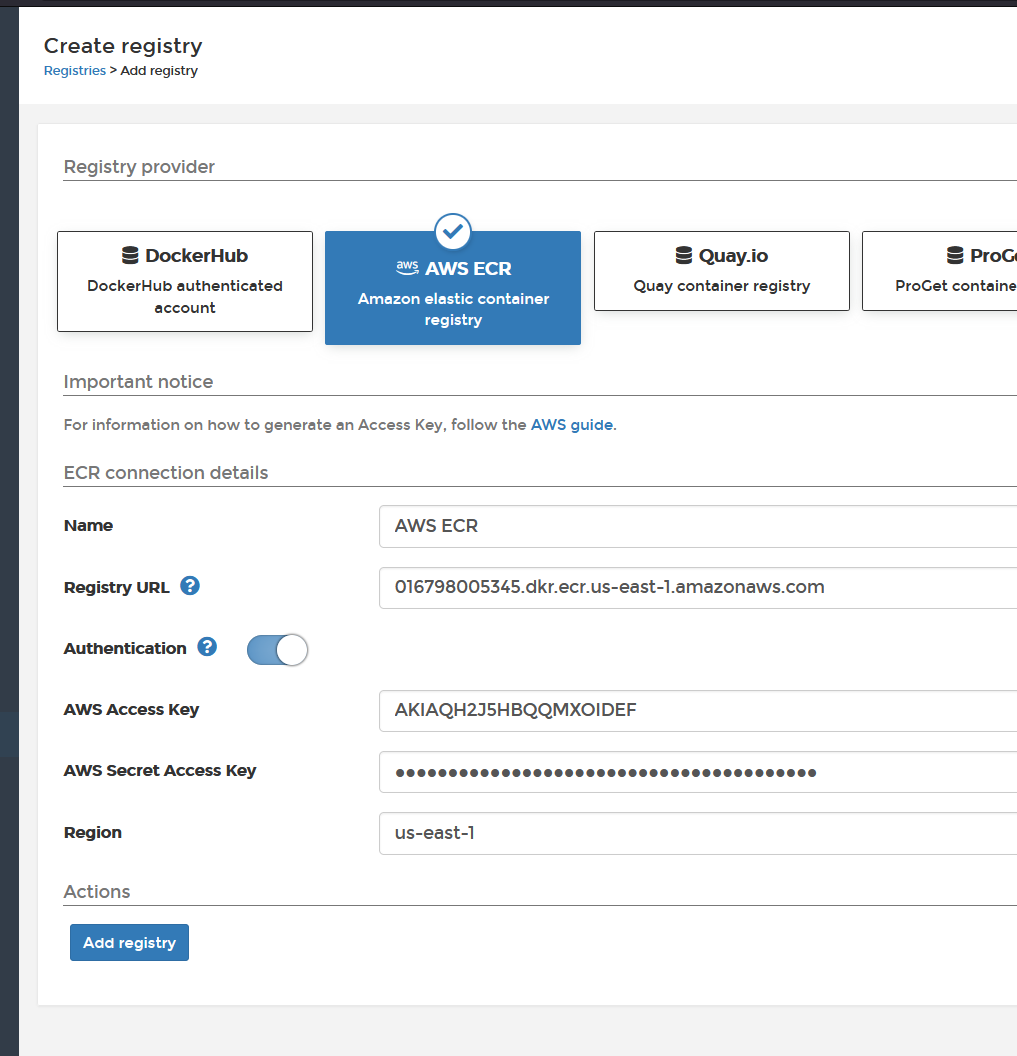Click into the Registry URL input field

[698, 587]
